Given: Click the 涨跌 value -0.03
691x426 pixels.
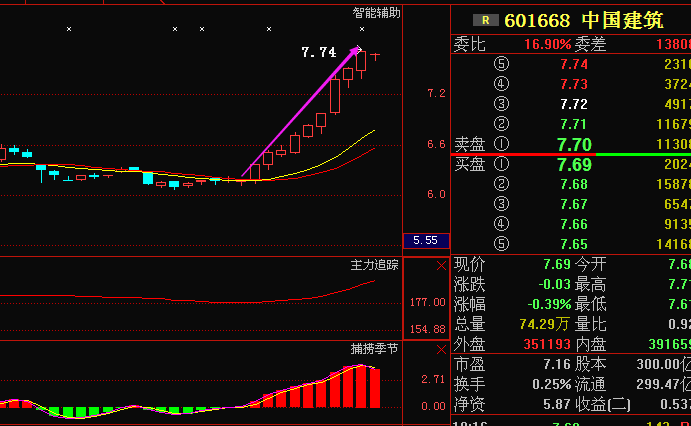Looking at the screenshot, I should [554, 284].
